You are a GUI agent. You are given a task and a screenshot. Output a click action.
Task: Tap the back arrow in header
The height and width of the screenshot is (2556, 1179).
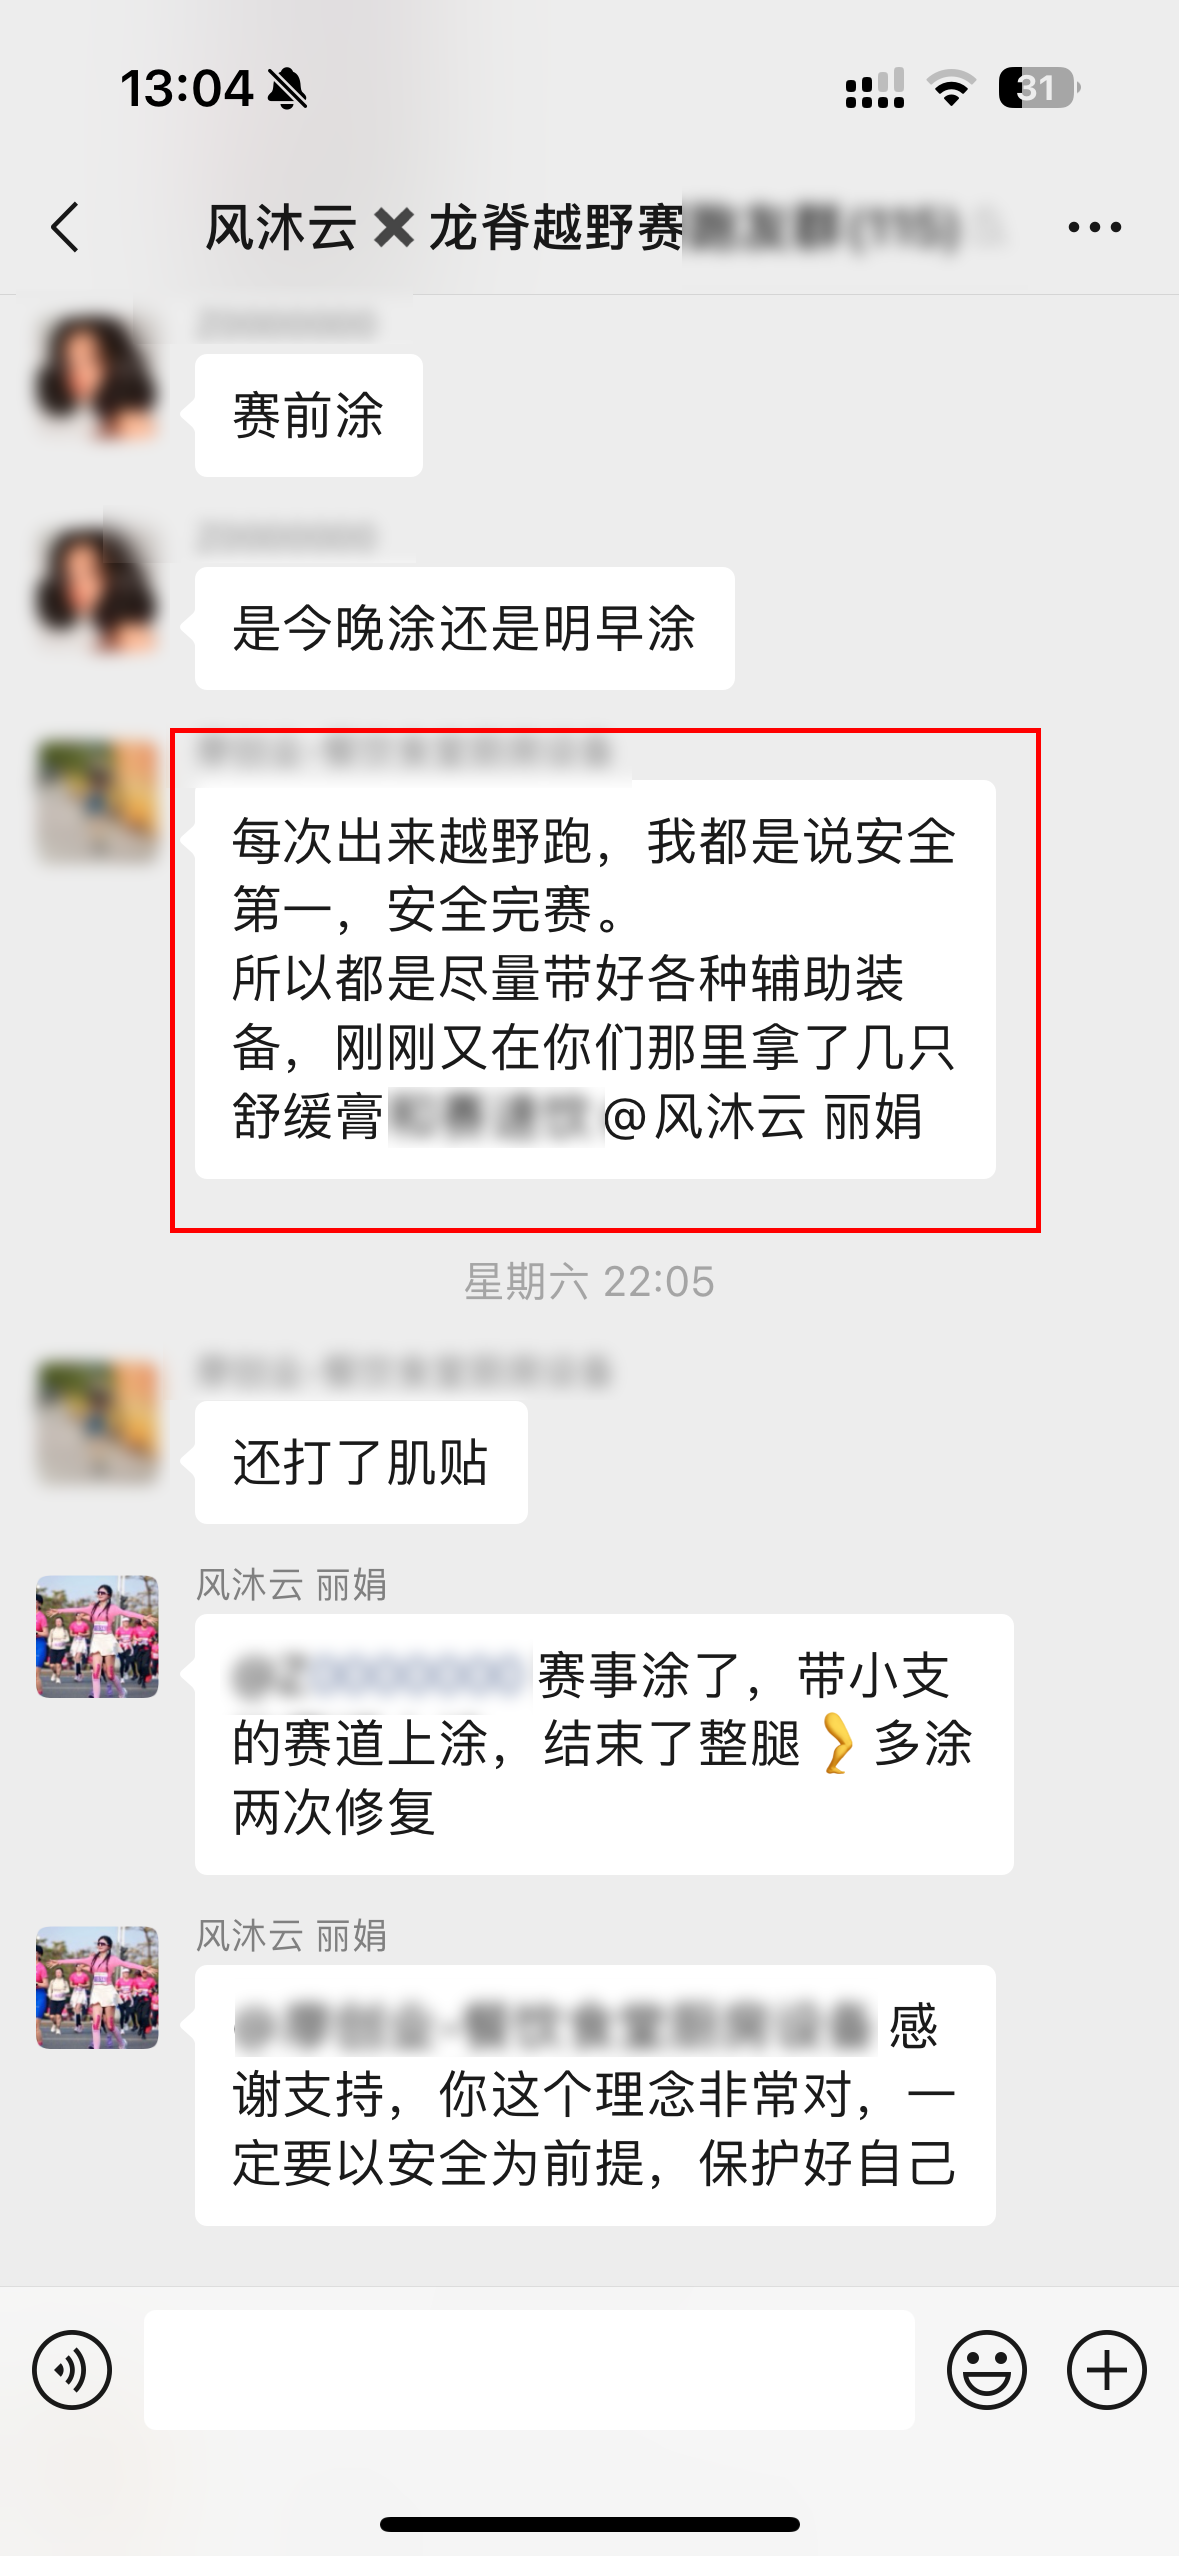tap(66, 227)
